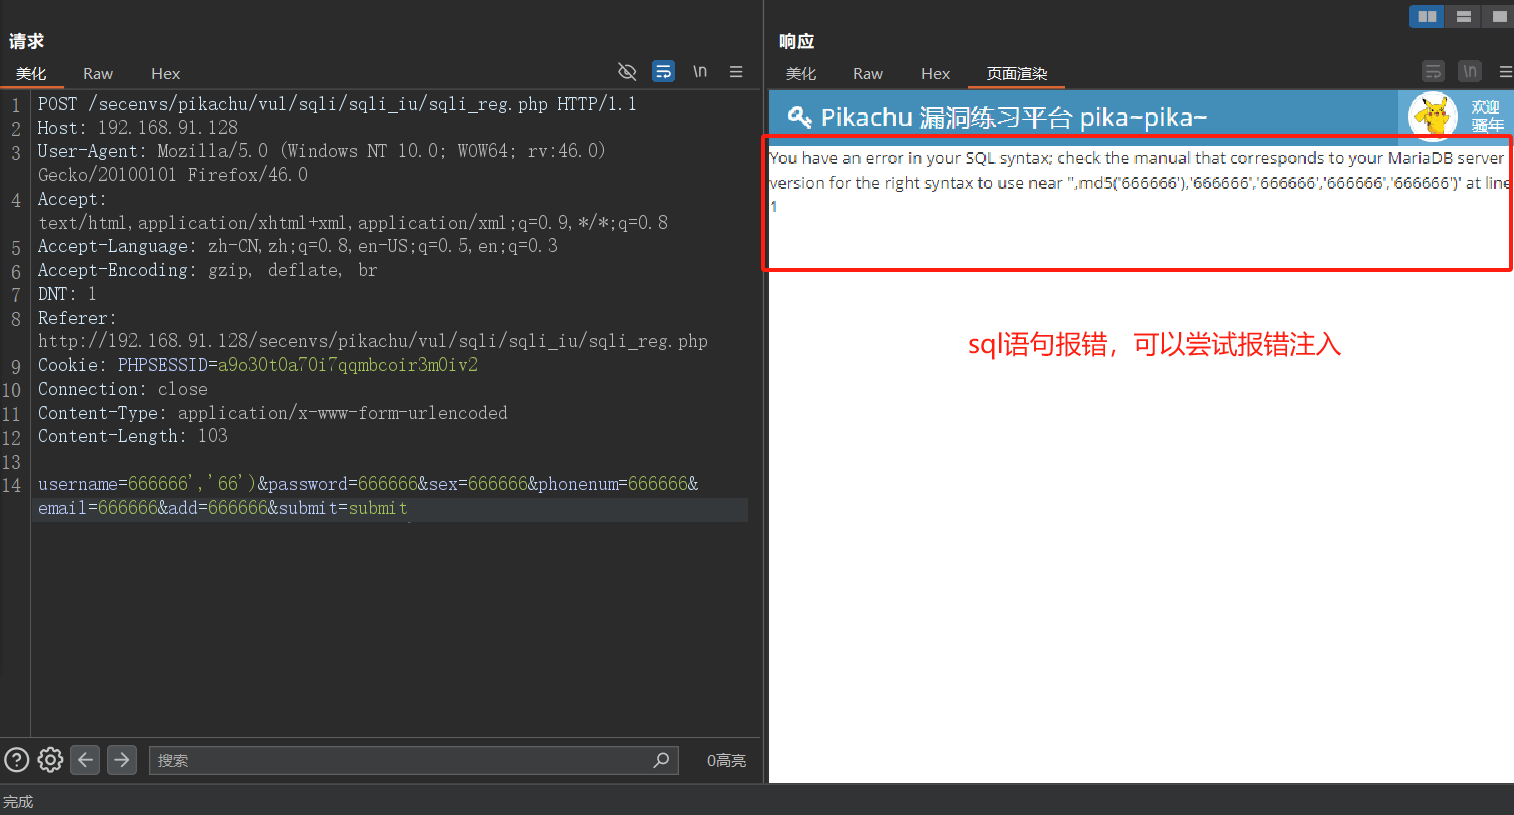Click the Accept-Language header line
Viewport: 1514px width, 815px height.
(x=298, y=246)
